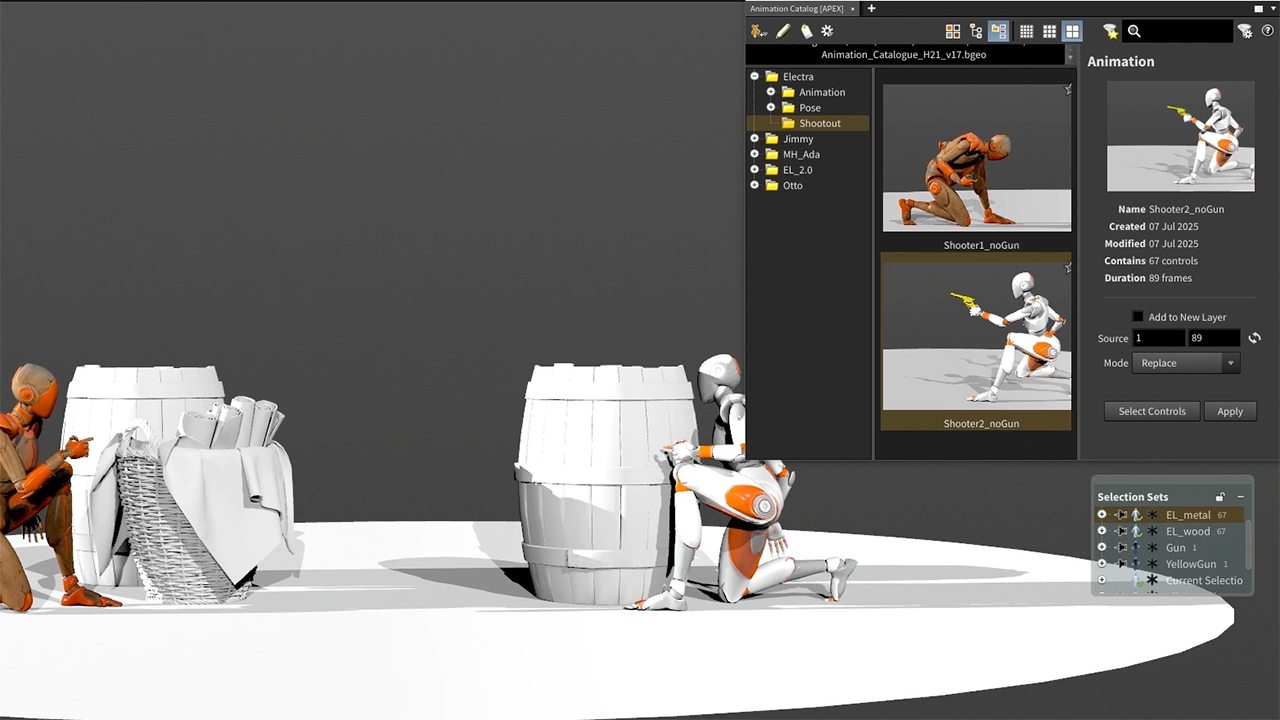
Task: Click the tag icon in catalog toolbar
Action: pyautogui.click(x=806, y=31)
